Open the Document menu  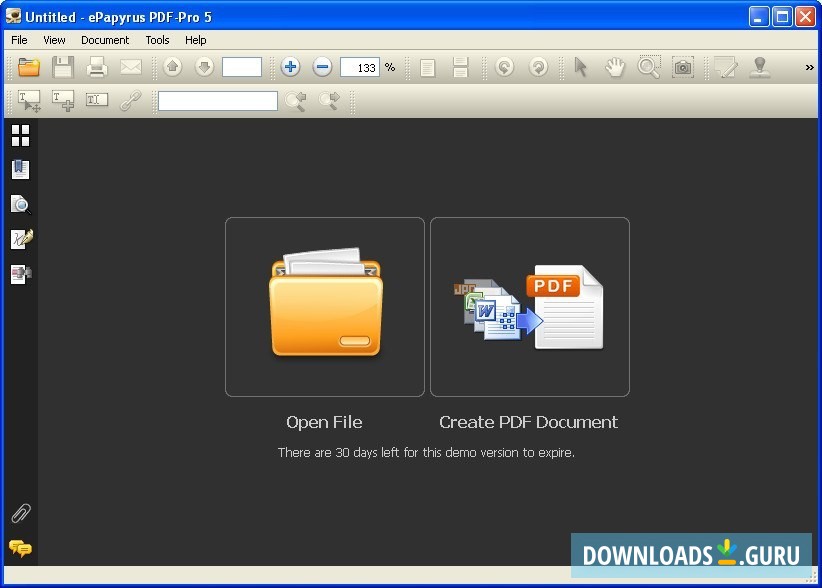105,40
